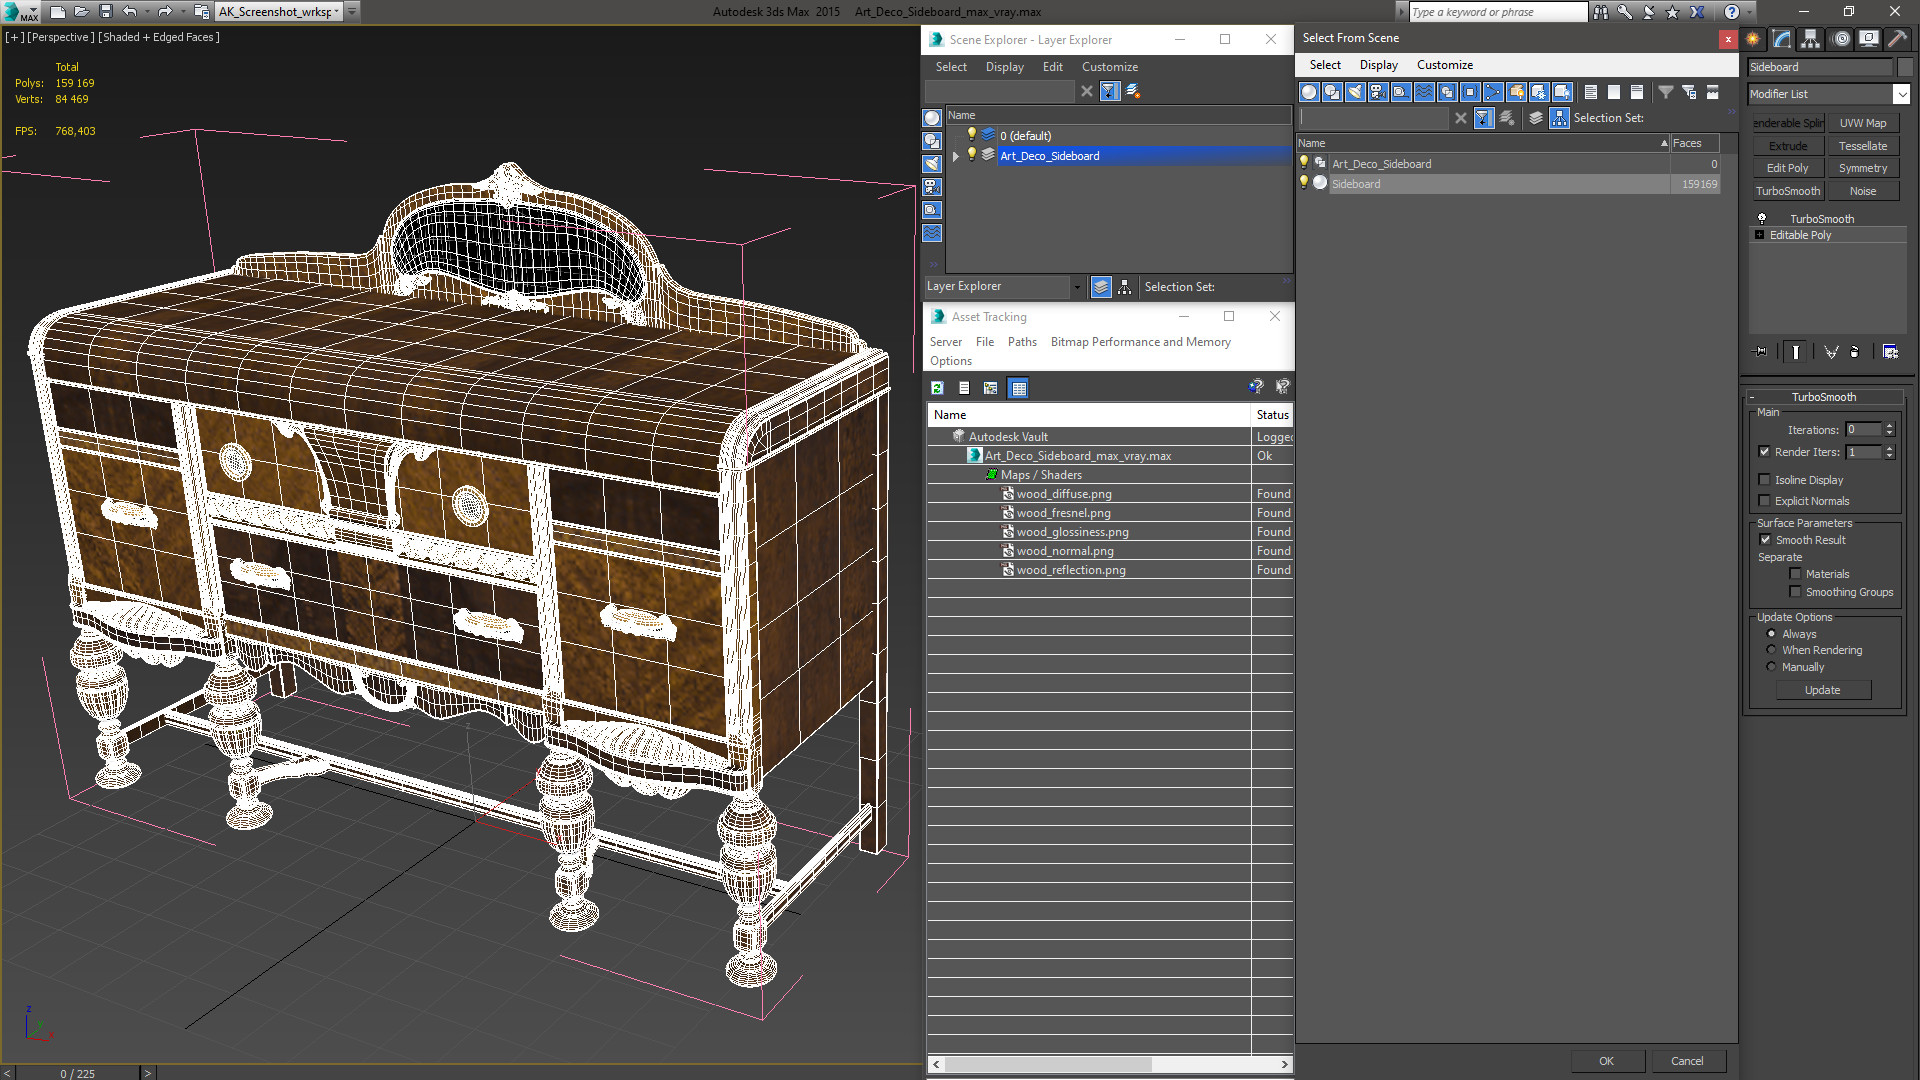1920x1080 pixels.
Task: Expand Editable Poly in modifier stack
Action: click(x=1760, y=235)
